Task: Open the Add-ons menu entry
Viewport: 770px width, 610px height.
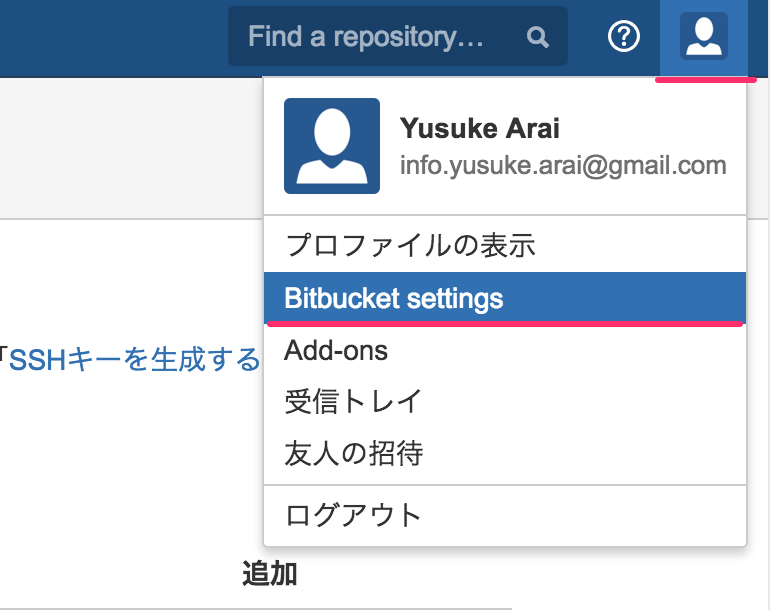Action: coord(505,350)
